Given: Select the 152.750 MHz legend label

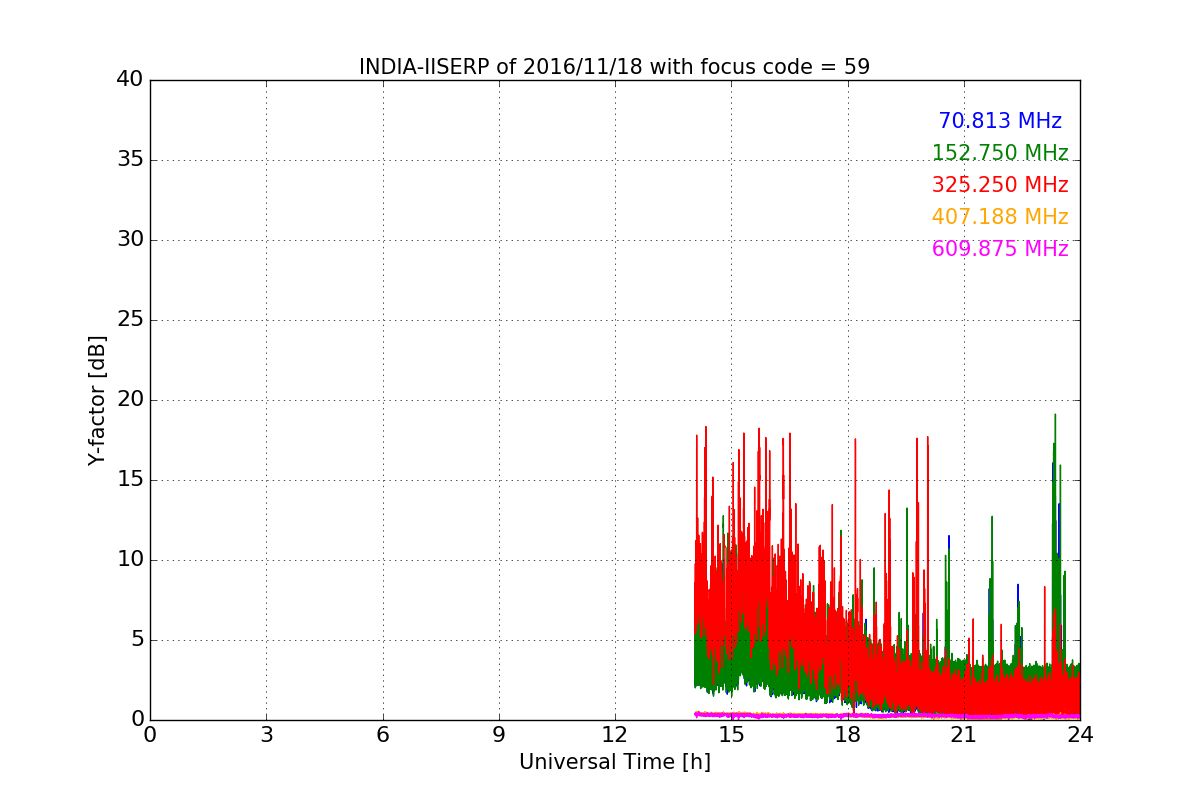Looking at the screenshot, I should [1000, 153].
